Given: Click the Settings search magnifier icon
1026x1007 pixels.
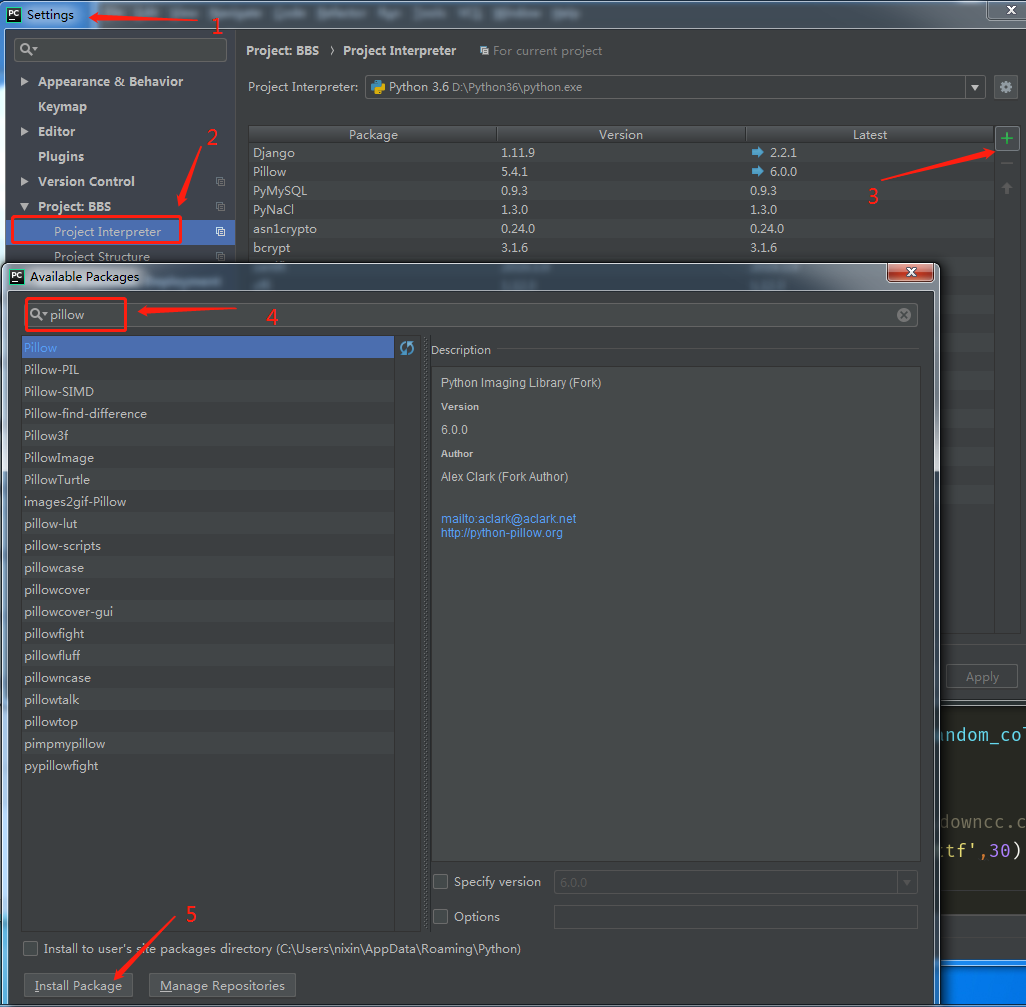Looking at the screenshot, I should click(28, 49).
